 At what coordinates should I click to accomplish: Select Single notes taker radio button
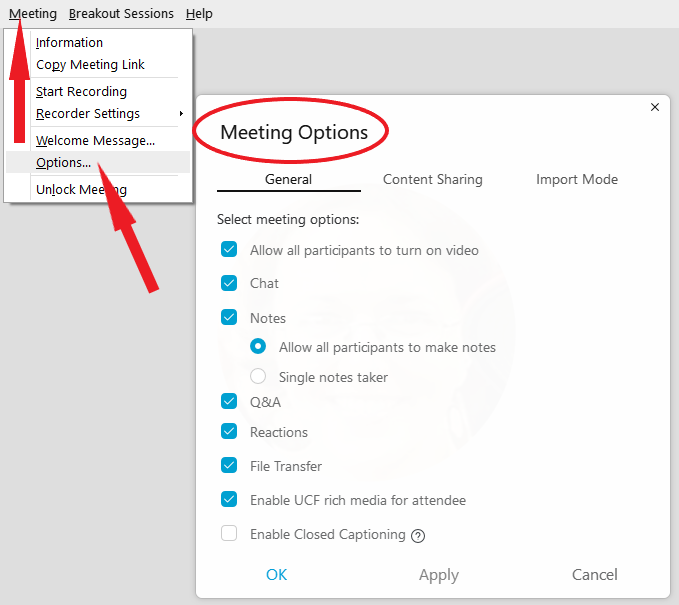pyautogui.click(x=258, y=376)
